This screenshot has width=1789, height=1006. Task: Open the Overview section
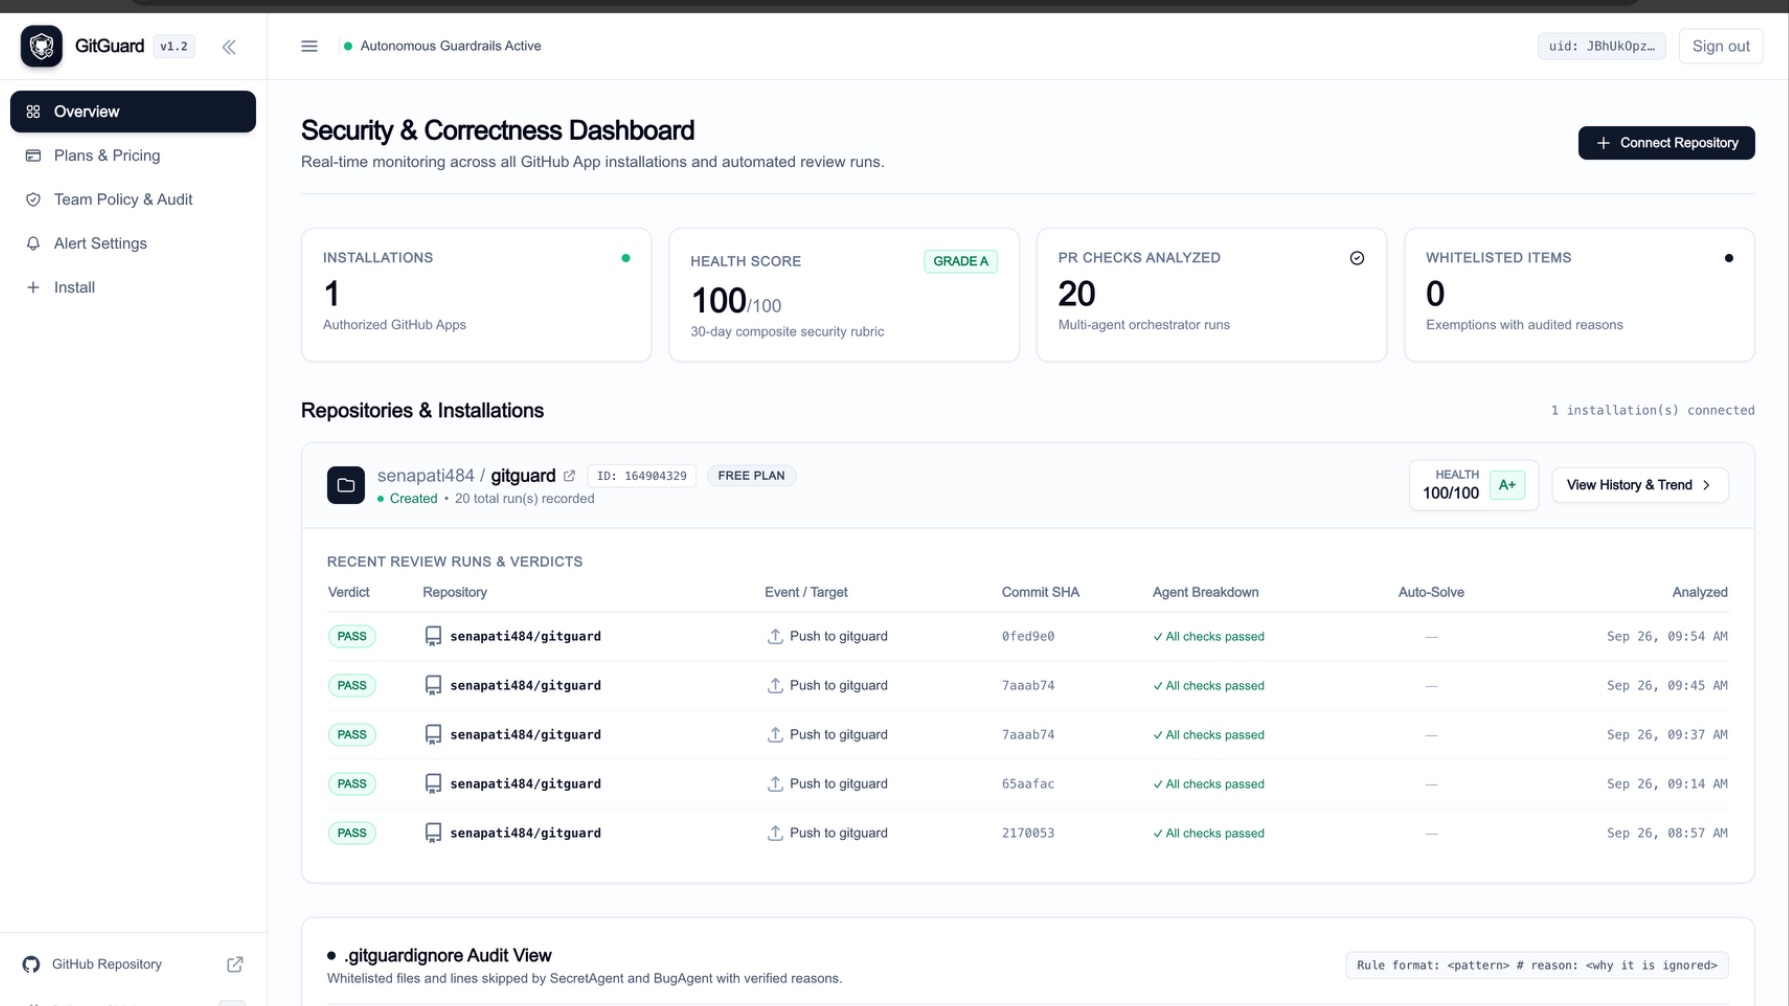tap(133, 111)
